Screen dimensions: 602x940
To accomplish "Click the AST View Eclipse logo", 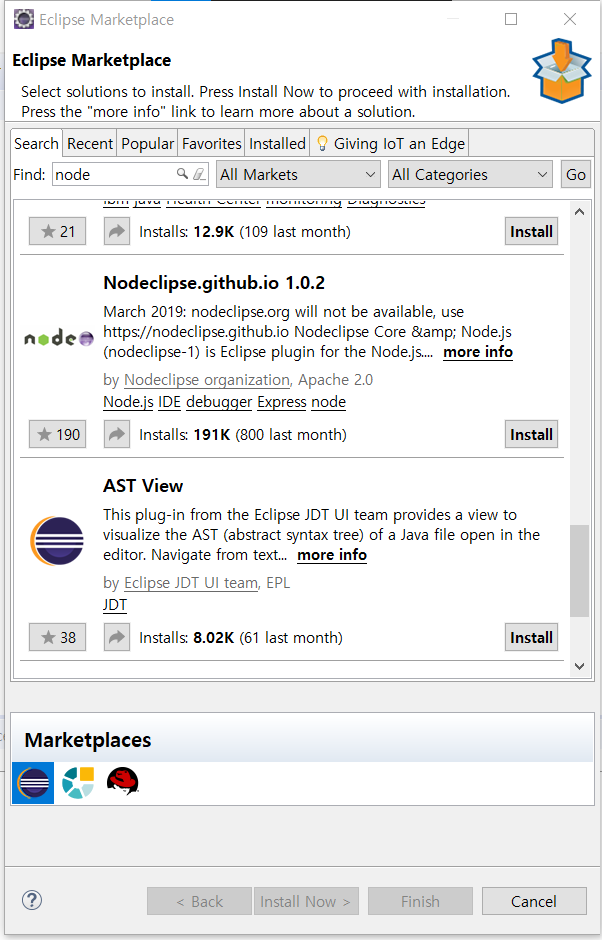I will (x=57, y=541).
